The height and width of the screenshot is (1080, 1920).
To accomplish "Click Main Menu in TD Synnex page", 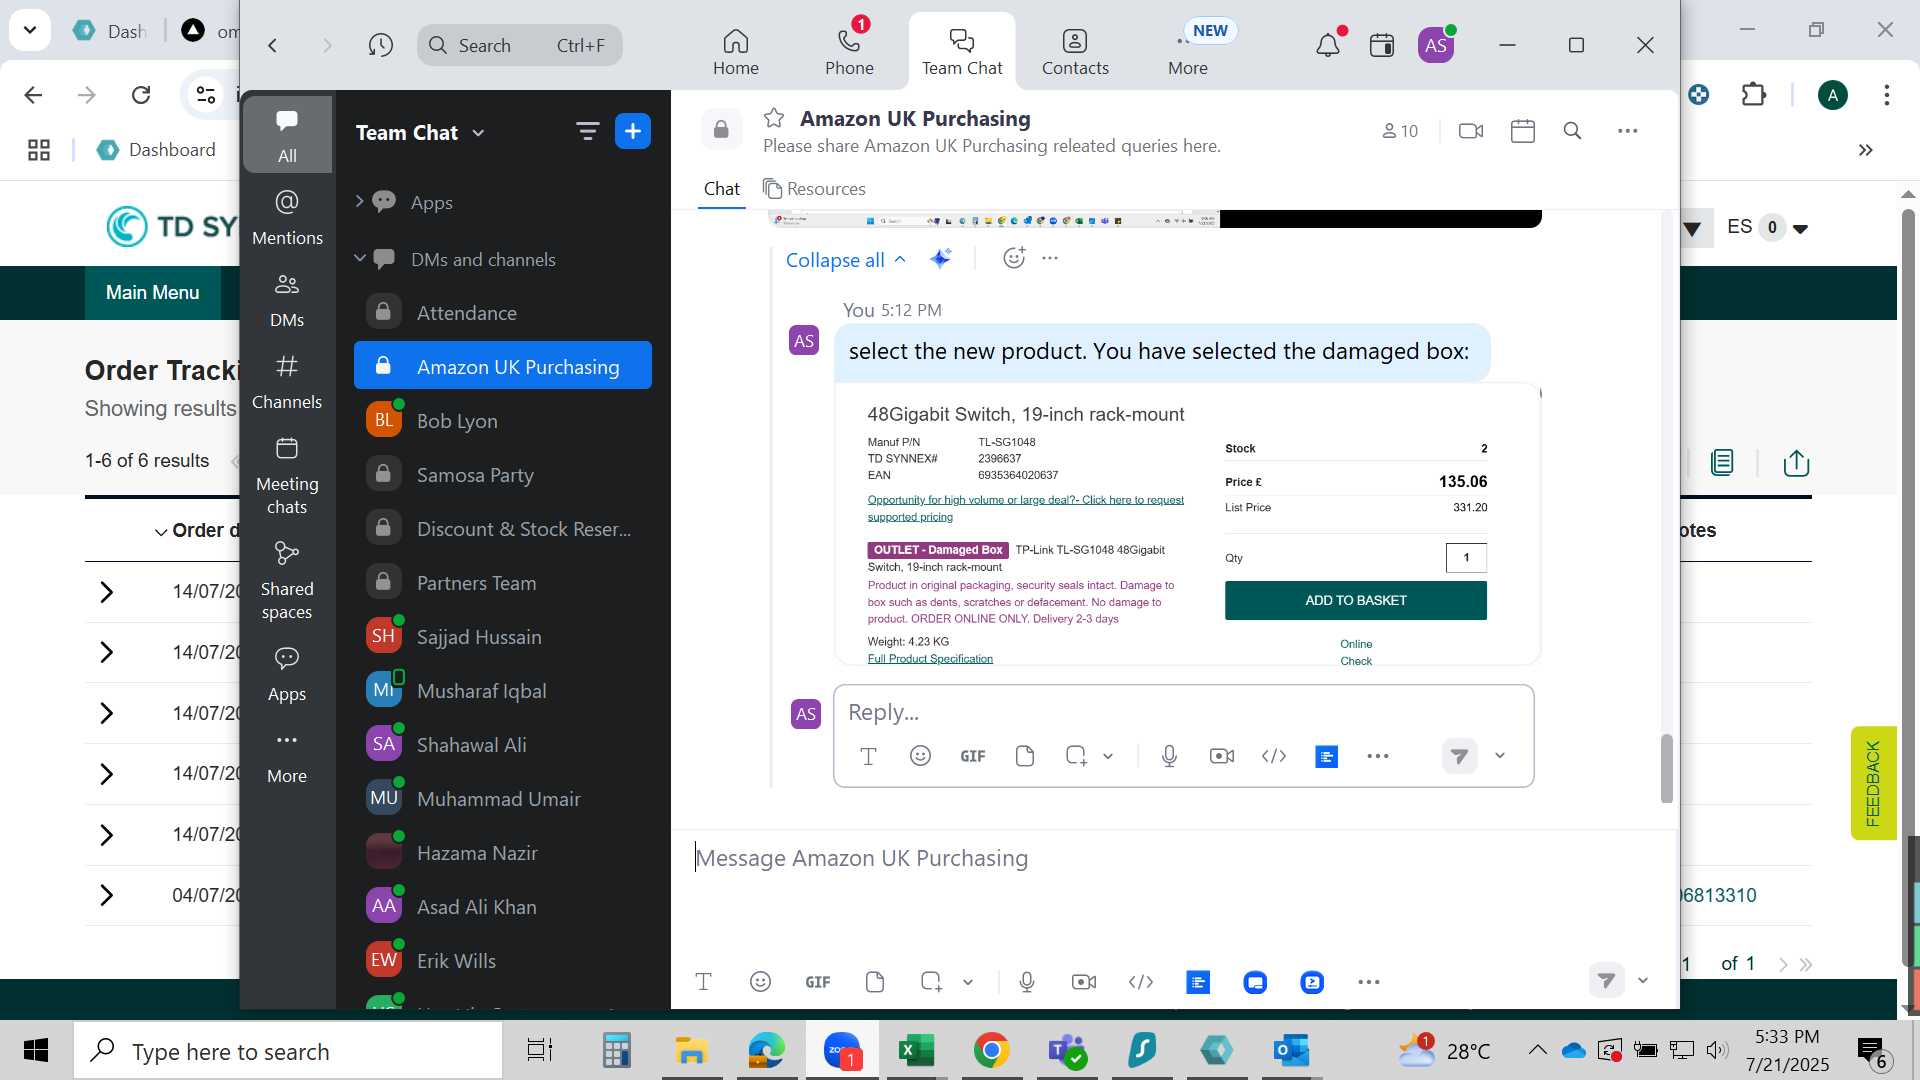I will point(152,293).
